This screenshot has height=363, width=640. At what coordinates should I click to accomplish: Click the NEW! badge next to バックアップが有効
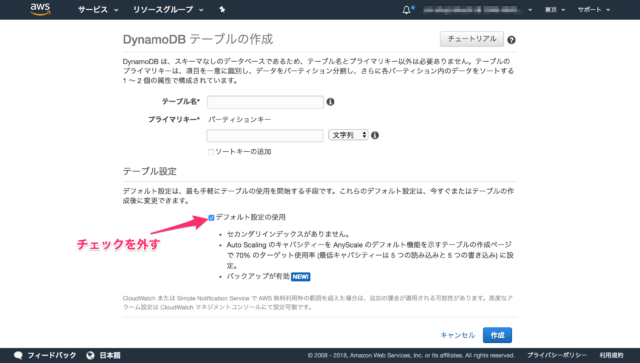pos(300,277)
